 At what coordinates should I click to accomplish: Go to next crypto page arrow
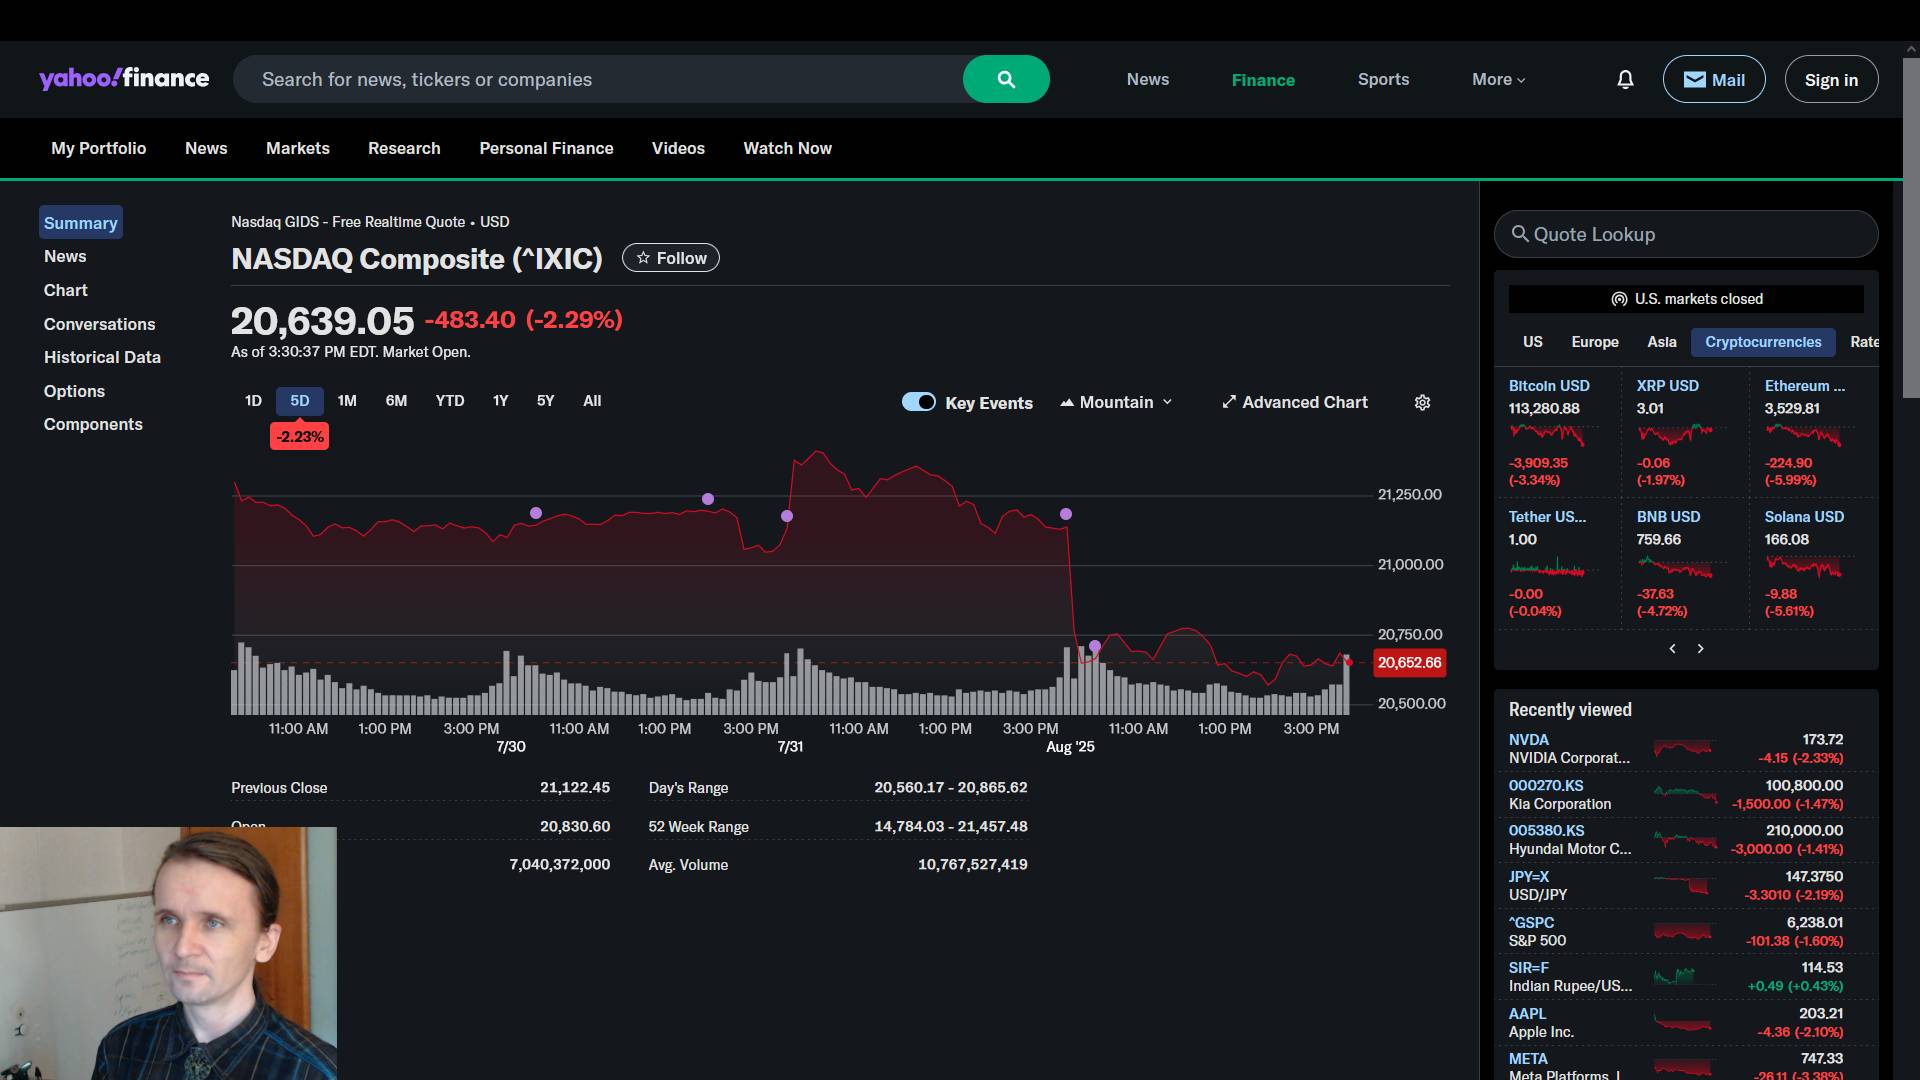tap(1700, 648)
